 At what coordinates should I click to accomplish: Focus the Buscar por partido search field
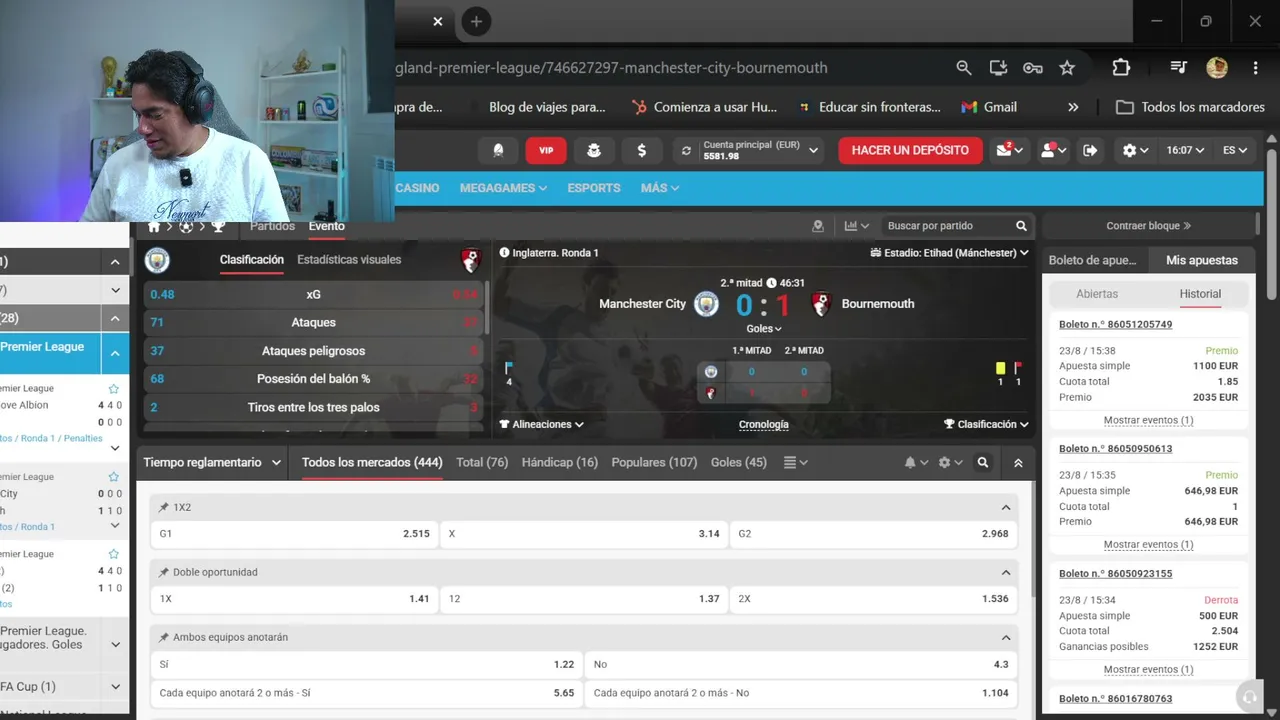pos(947,226)
